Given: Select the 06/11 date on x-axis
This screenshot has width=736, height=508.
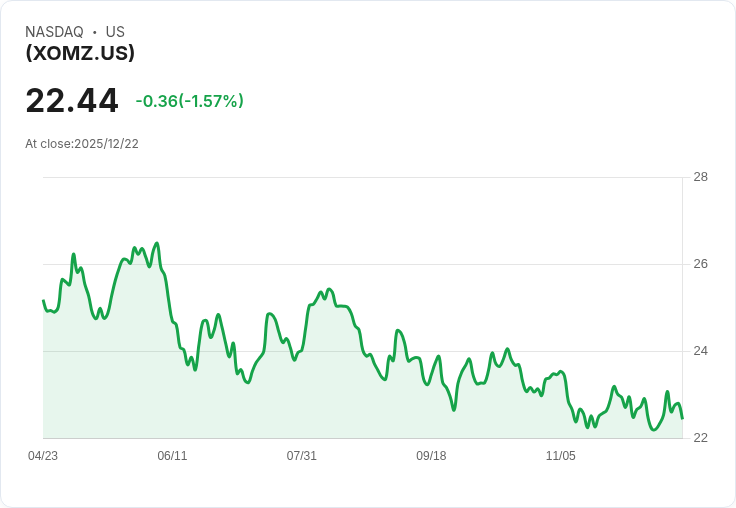Looking at the screenshot, I should (172, 456).
